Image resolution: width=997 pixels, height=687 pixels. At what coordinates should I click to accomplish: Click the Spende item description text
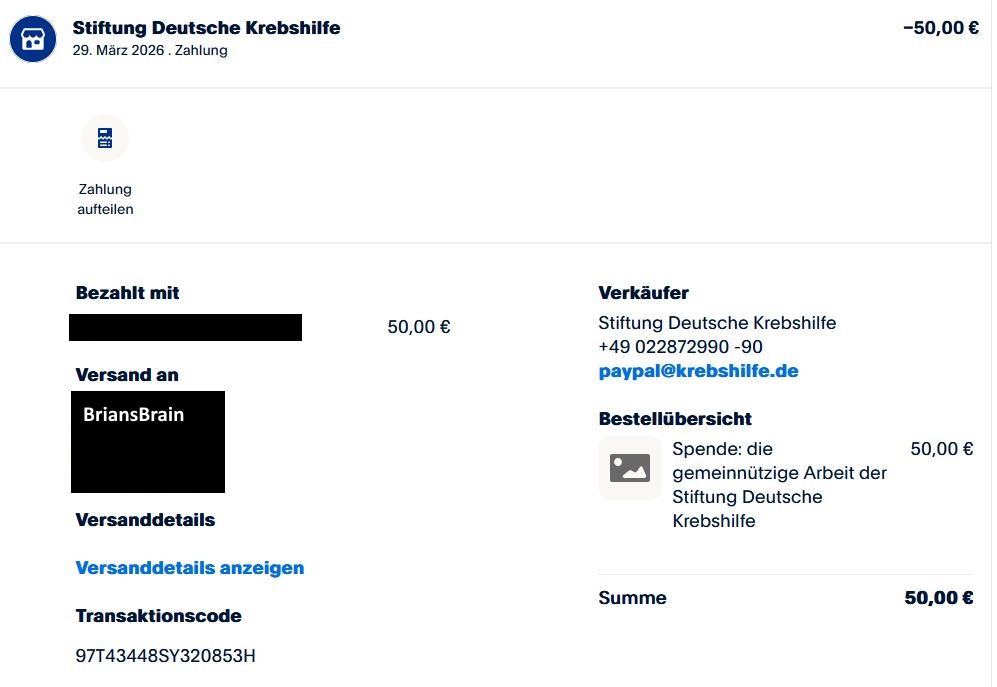779,485
